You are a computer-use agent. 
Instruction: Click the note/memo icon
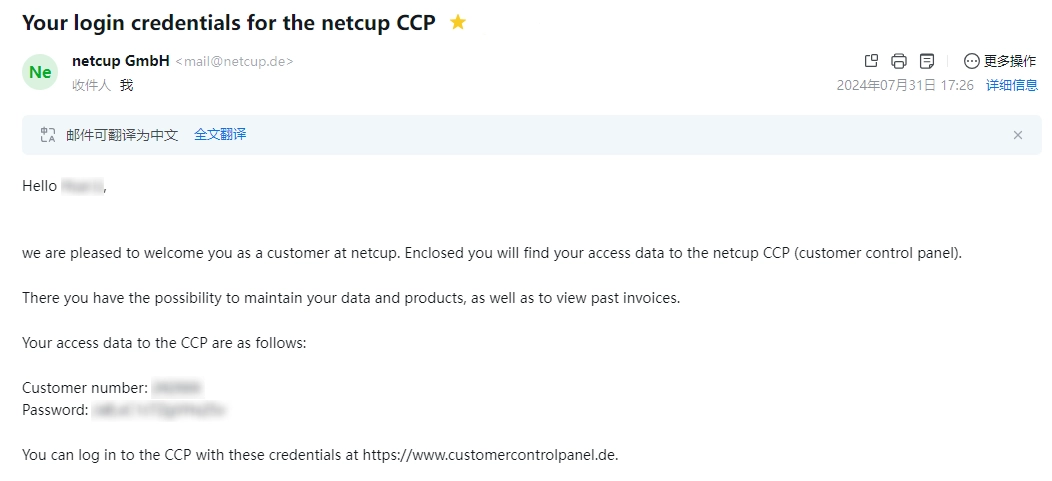[927, 61]
